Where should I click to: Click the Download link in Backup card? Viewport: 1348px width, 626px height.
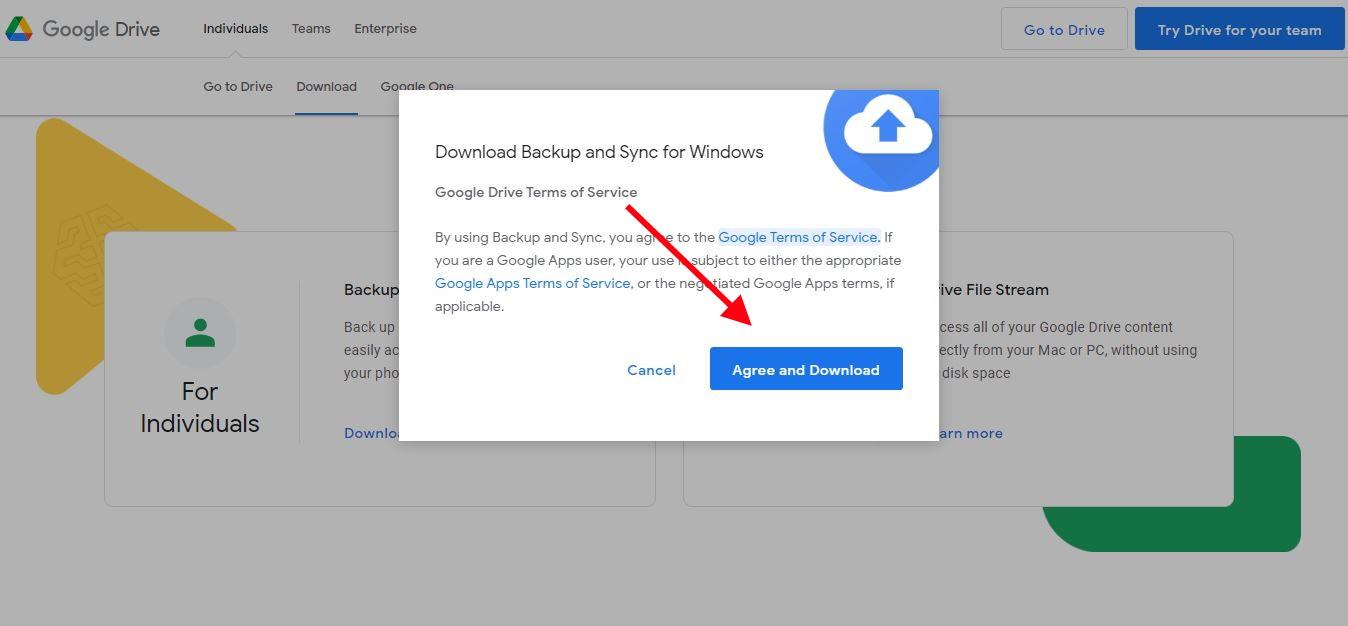(372, 433)
